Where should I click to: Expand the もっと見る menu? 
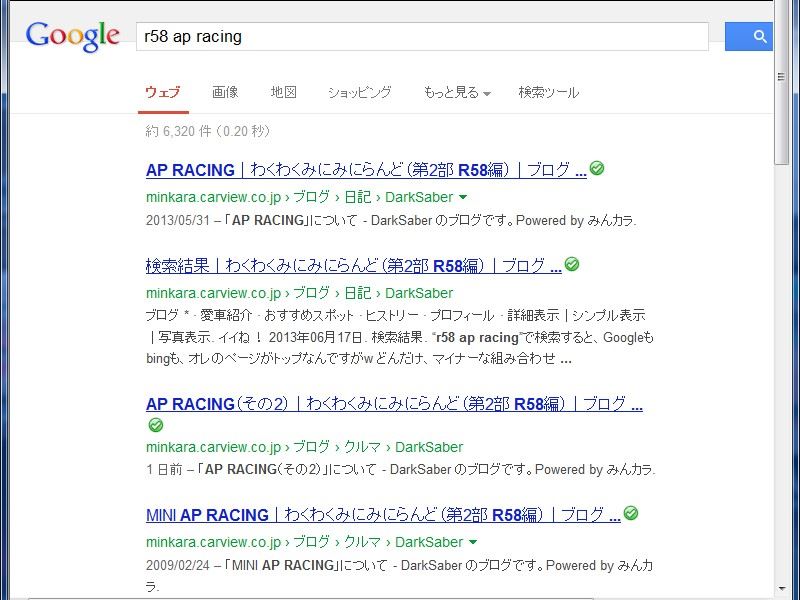pos(457,92)
